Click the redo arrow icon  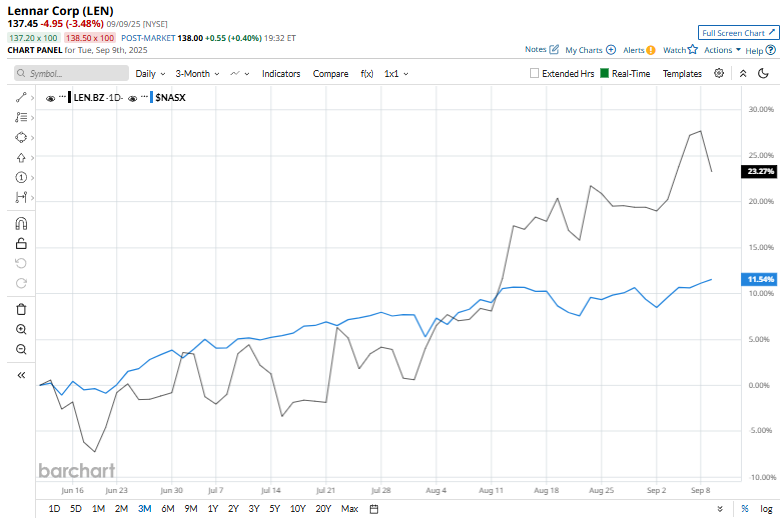(x=21, y=283)
